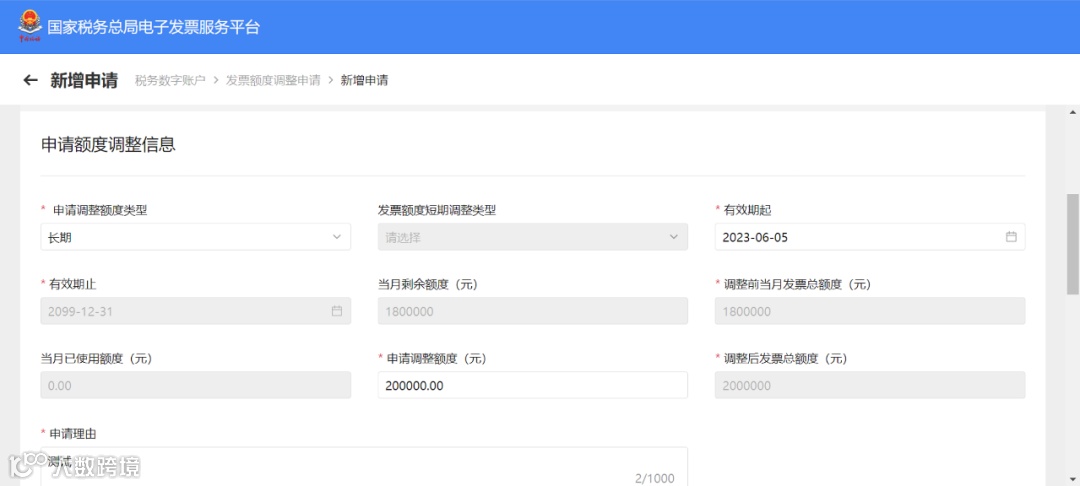Click the 申请调整额度 input with 200000.00

532,385
